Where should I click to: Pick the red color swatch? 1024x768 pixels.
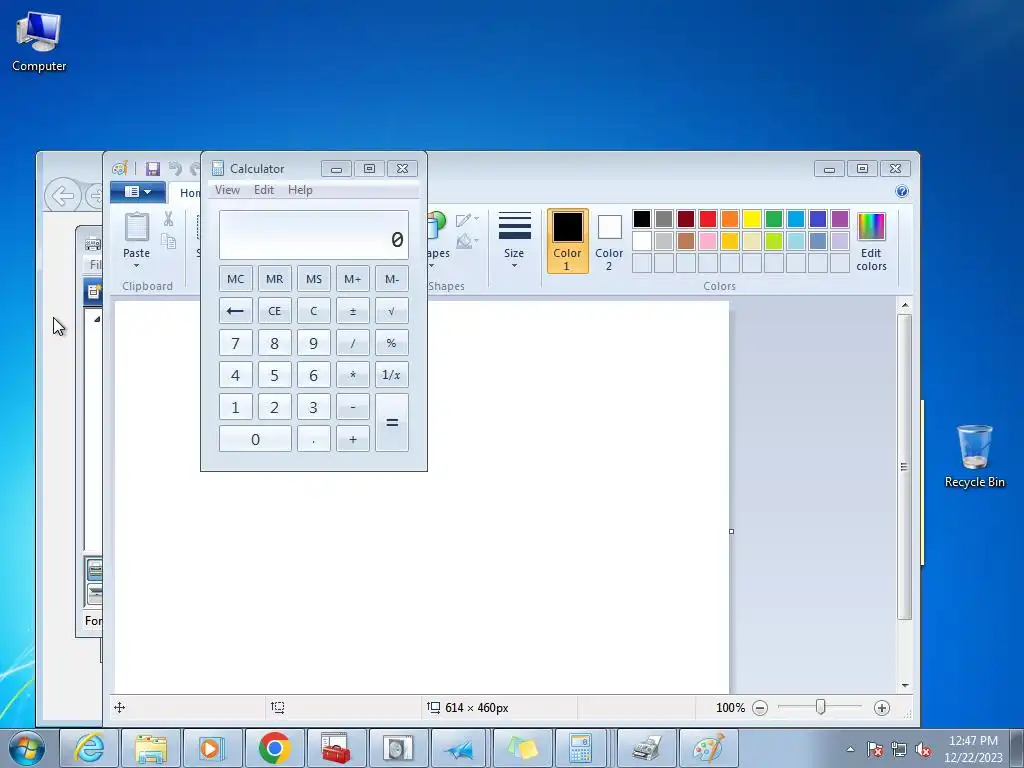coord(708,219)
